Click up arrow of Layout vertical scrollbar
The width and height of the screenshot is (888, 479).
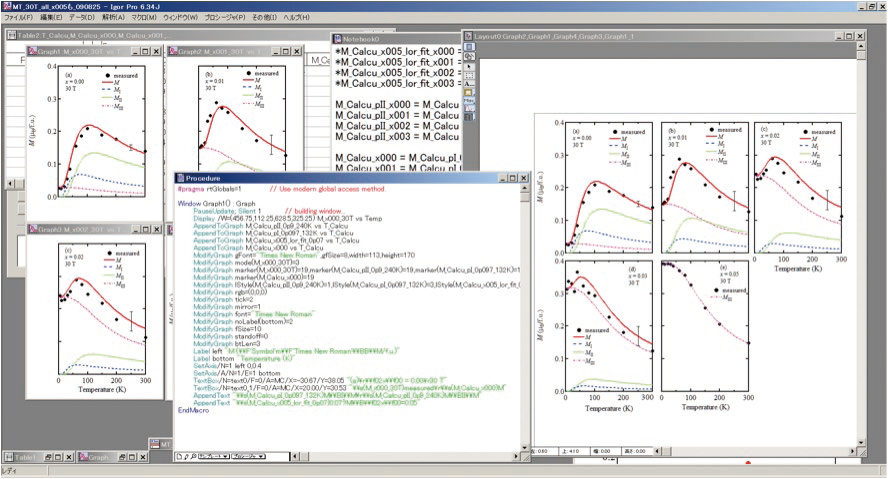[861, 47]
